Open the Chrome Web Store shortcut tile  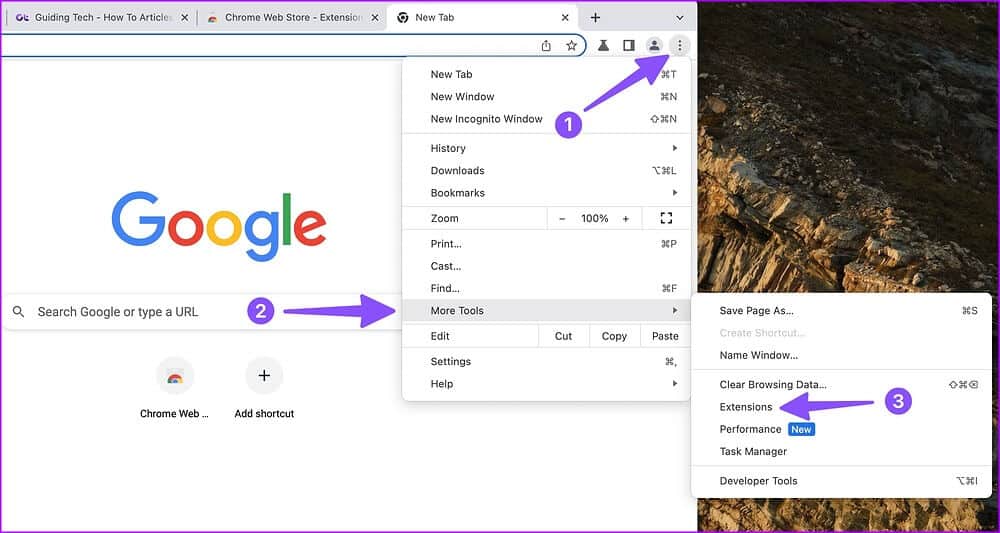175,388
